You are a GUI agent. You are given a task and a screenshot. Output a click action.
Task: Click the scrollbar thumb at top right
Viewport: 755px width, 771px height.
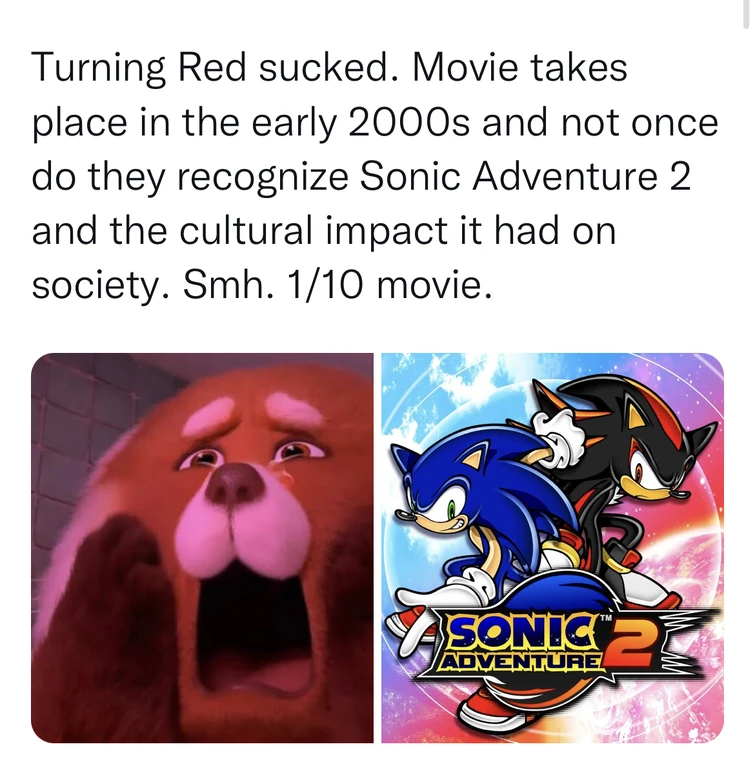tap(746, 14)
